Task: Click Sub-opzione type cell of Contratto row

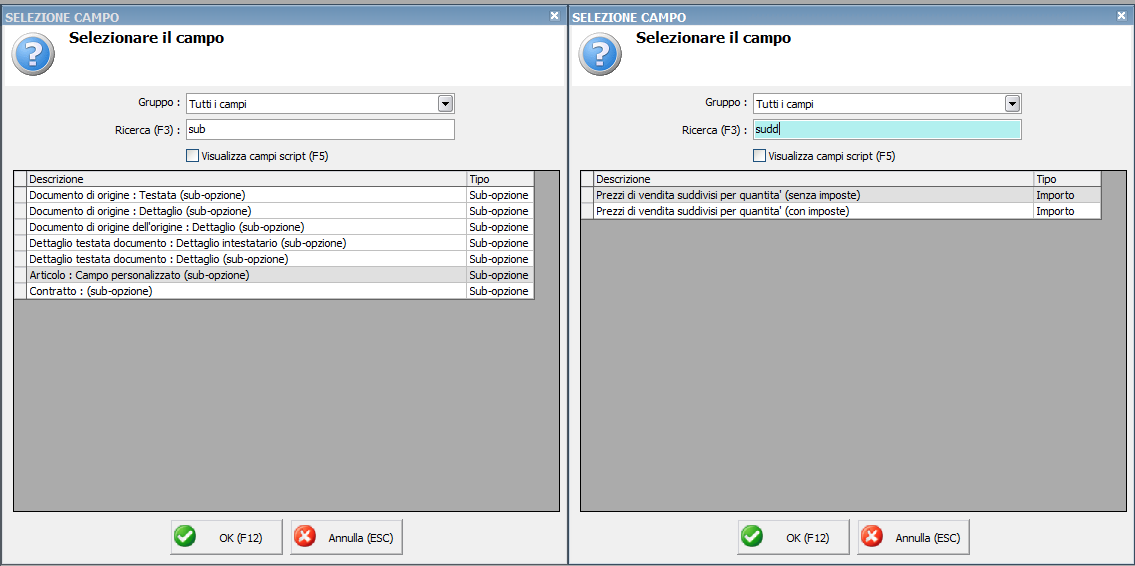Action: click(x=500, y=290)
